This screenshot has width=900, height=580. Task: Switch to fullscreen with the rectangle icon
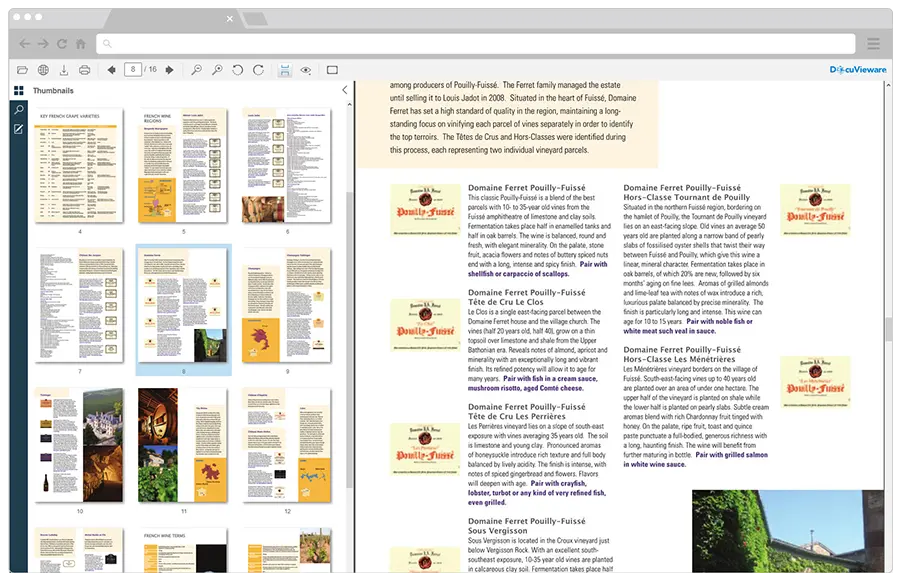point(332,70)
